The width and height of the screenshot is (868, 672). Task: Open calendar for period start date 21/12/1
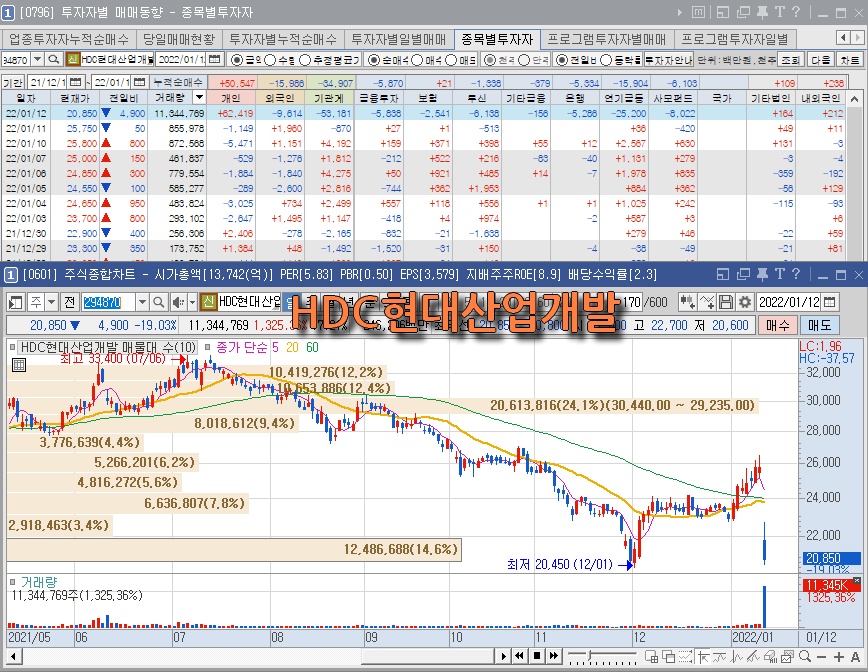click(76, 82)
